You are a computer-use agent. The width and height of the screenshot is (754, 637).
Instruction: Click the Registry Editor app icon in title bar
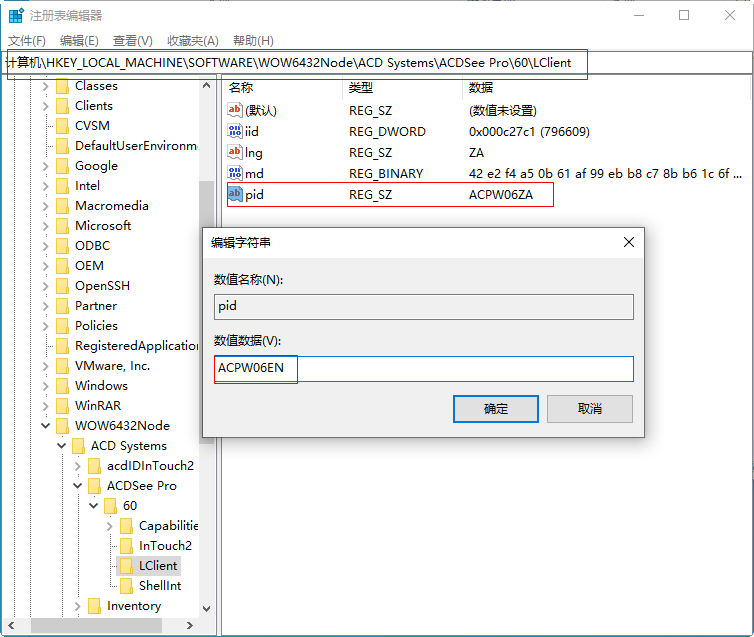click(16, 15)
